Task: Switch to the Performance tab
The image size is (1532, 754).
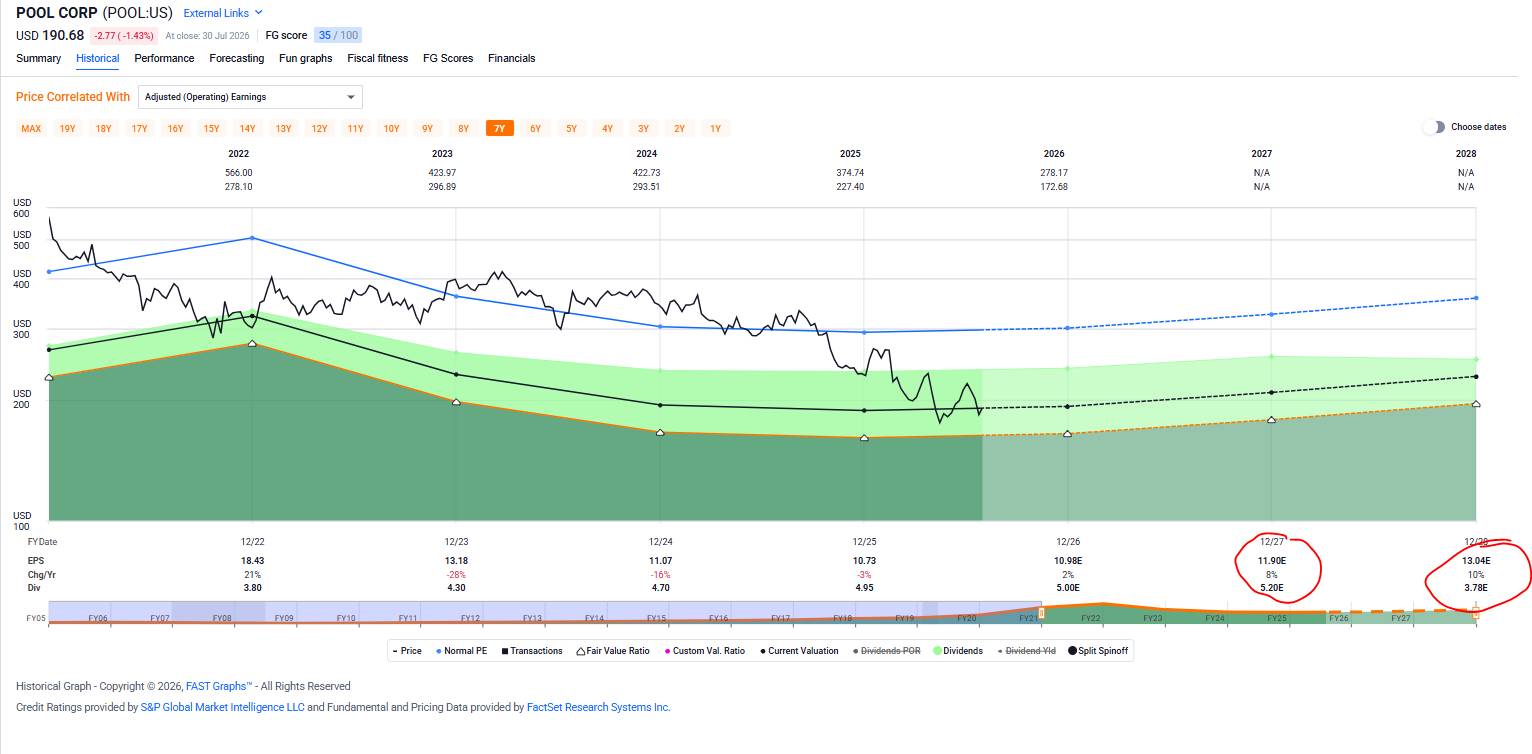Action: point(164,58)
